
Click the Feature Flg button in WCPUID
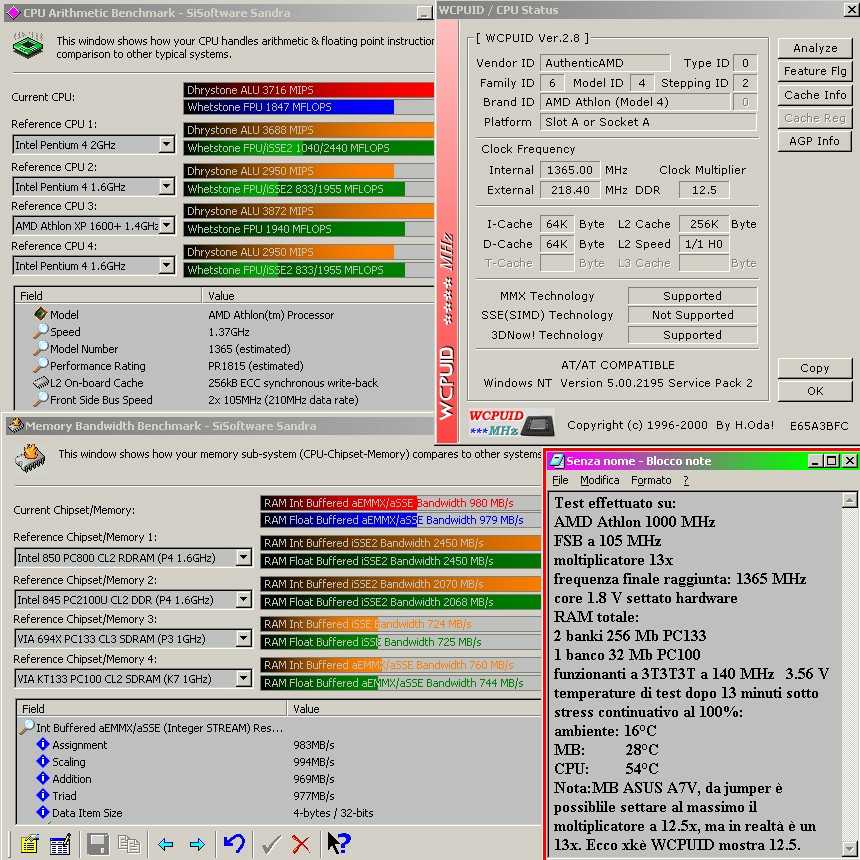coord(814,71)
